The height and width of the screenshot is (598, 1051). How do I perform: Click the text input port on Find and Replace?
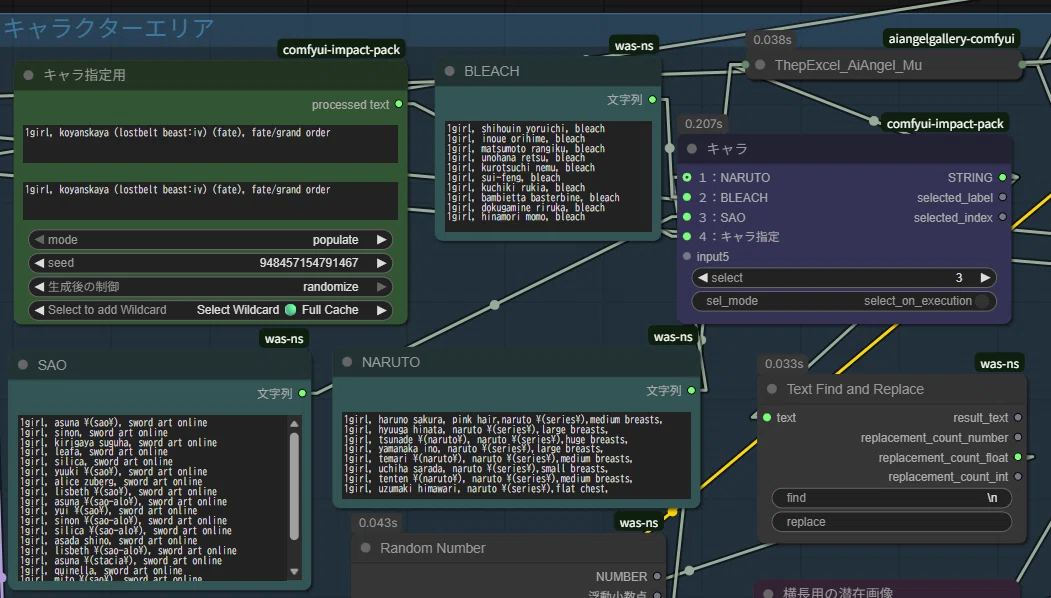coord(767,417)
